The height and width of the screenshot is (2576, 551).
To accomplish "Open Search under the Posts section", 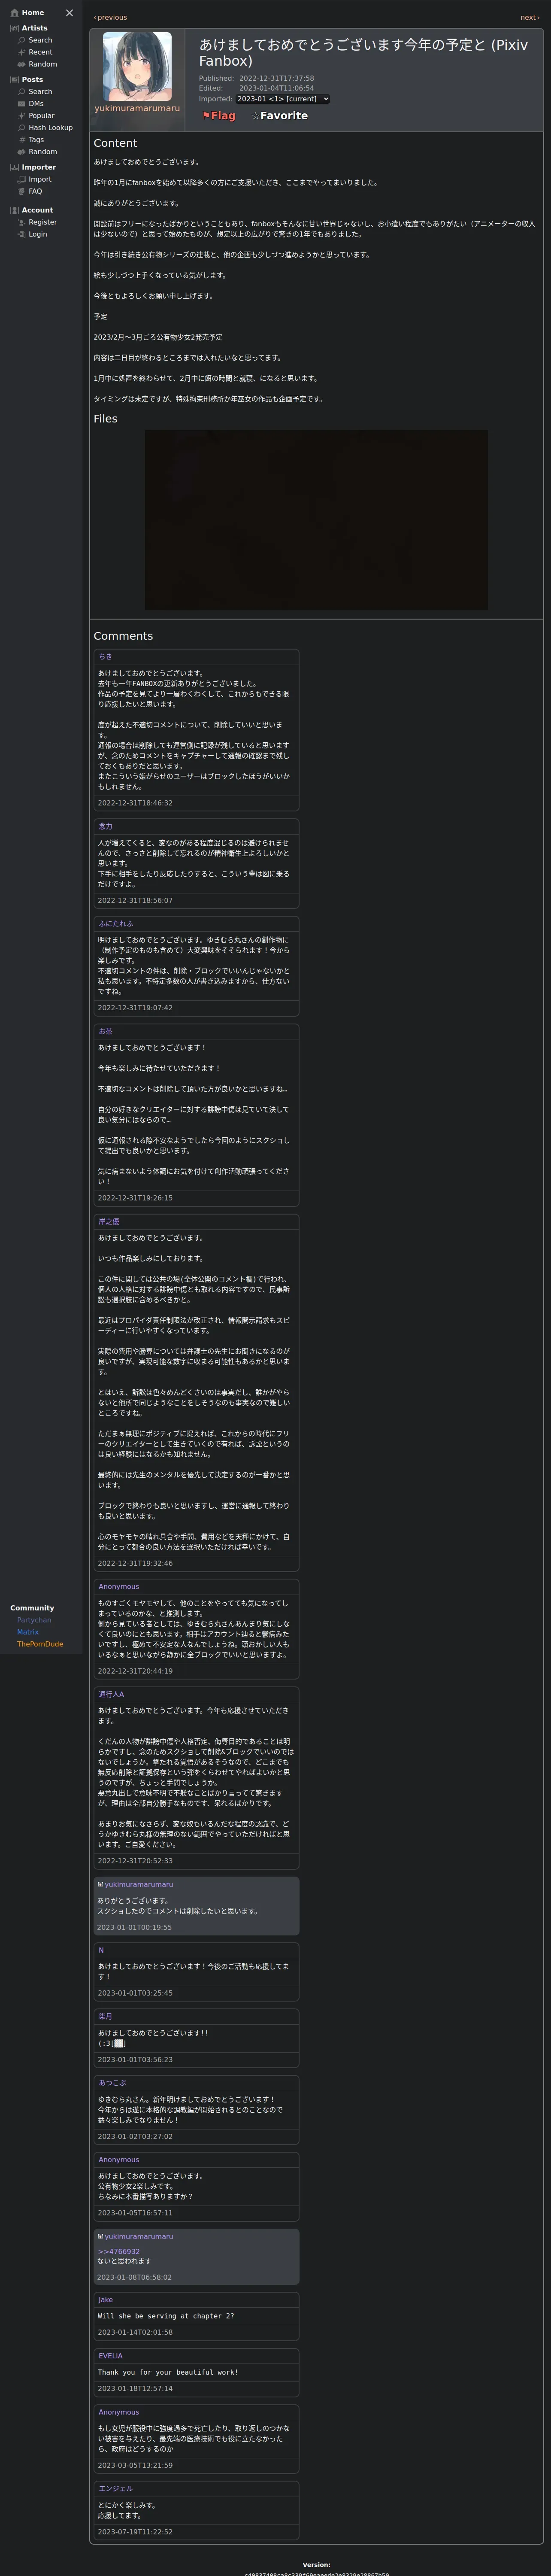I will click(x=35, y=92).
